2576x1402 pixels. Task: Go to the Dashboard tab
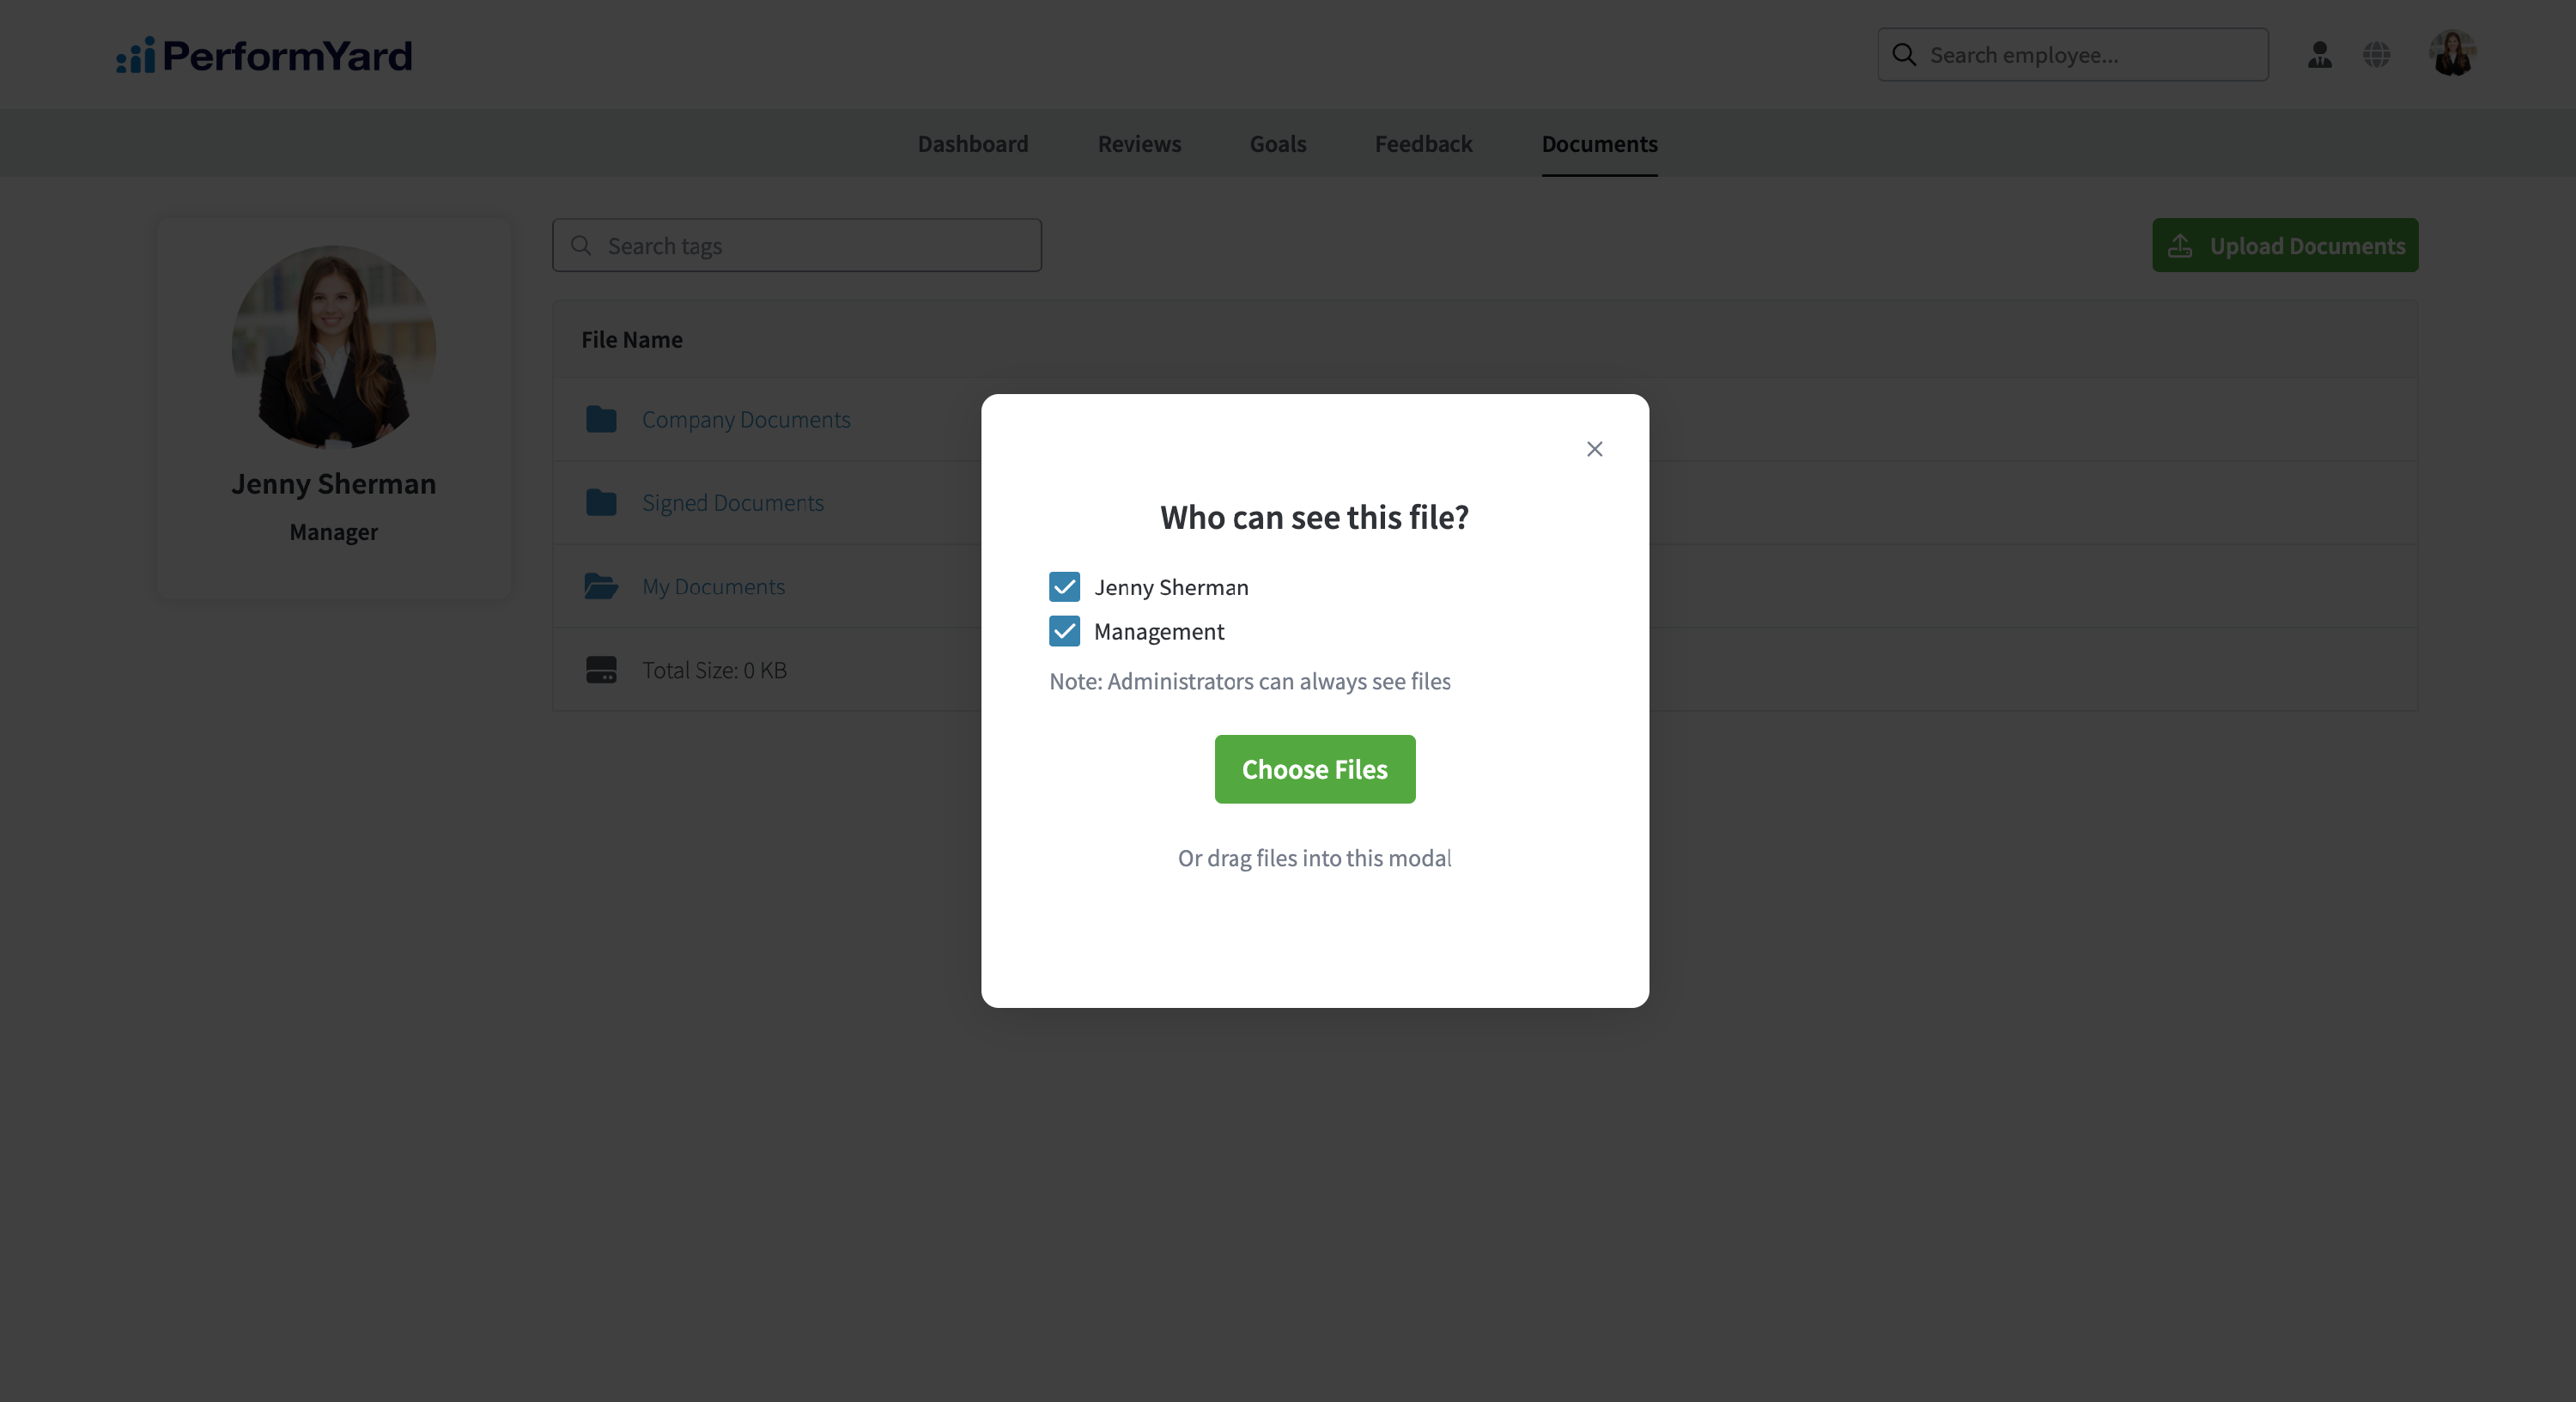(972, 144)
